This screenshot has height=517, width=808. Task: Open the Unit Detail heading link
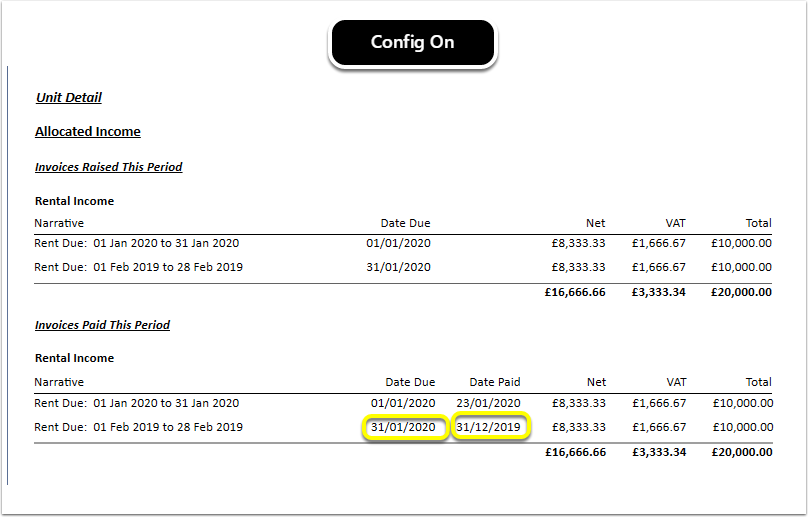(69, 97)
